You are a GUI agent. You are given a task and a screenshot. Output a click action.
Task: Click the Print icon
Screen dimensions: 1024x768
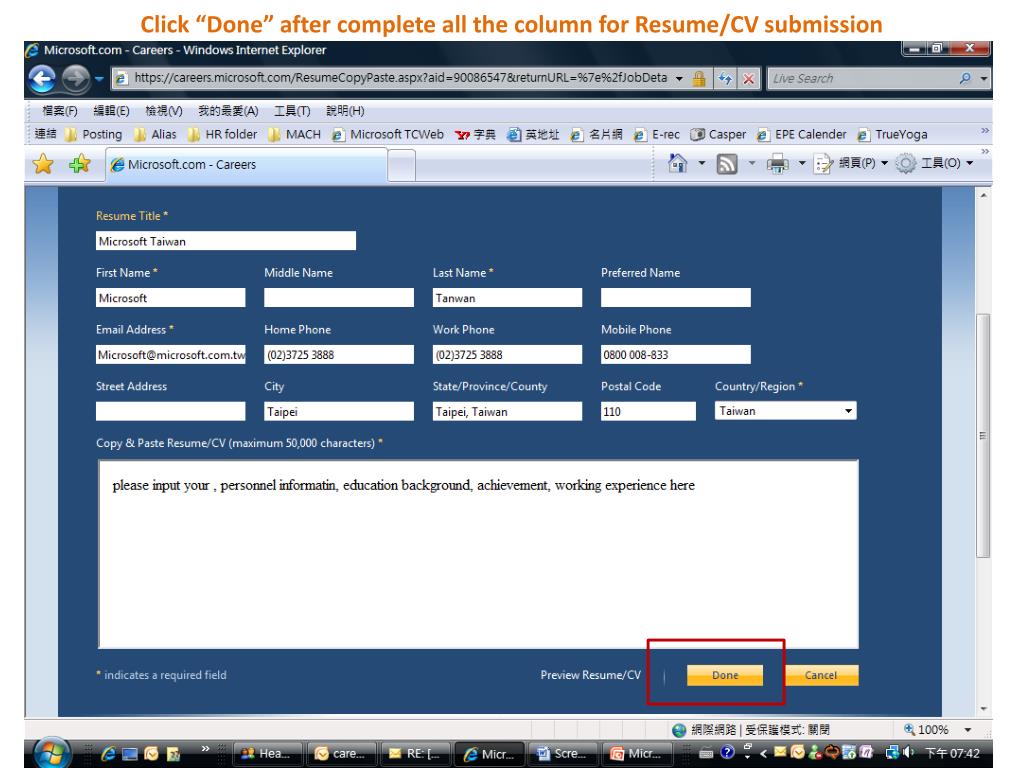pos(777,164)
